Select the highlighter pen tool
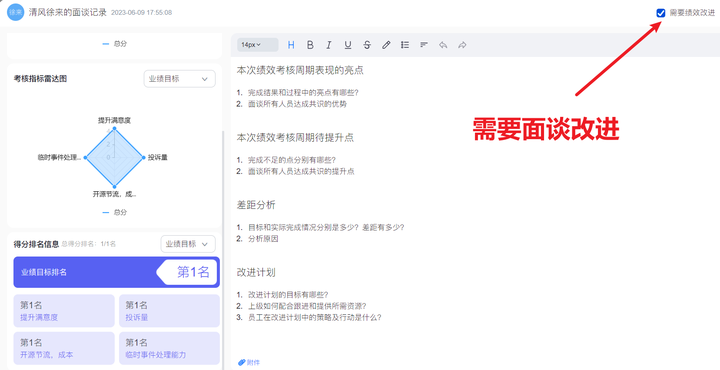Image resolution: width=720 pixels, height=370 pixels. tap(386, 45)
